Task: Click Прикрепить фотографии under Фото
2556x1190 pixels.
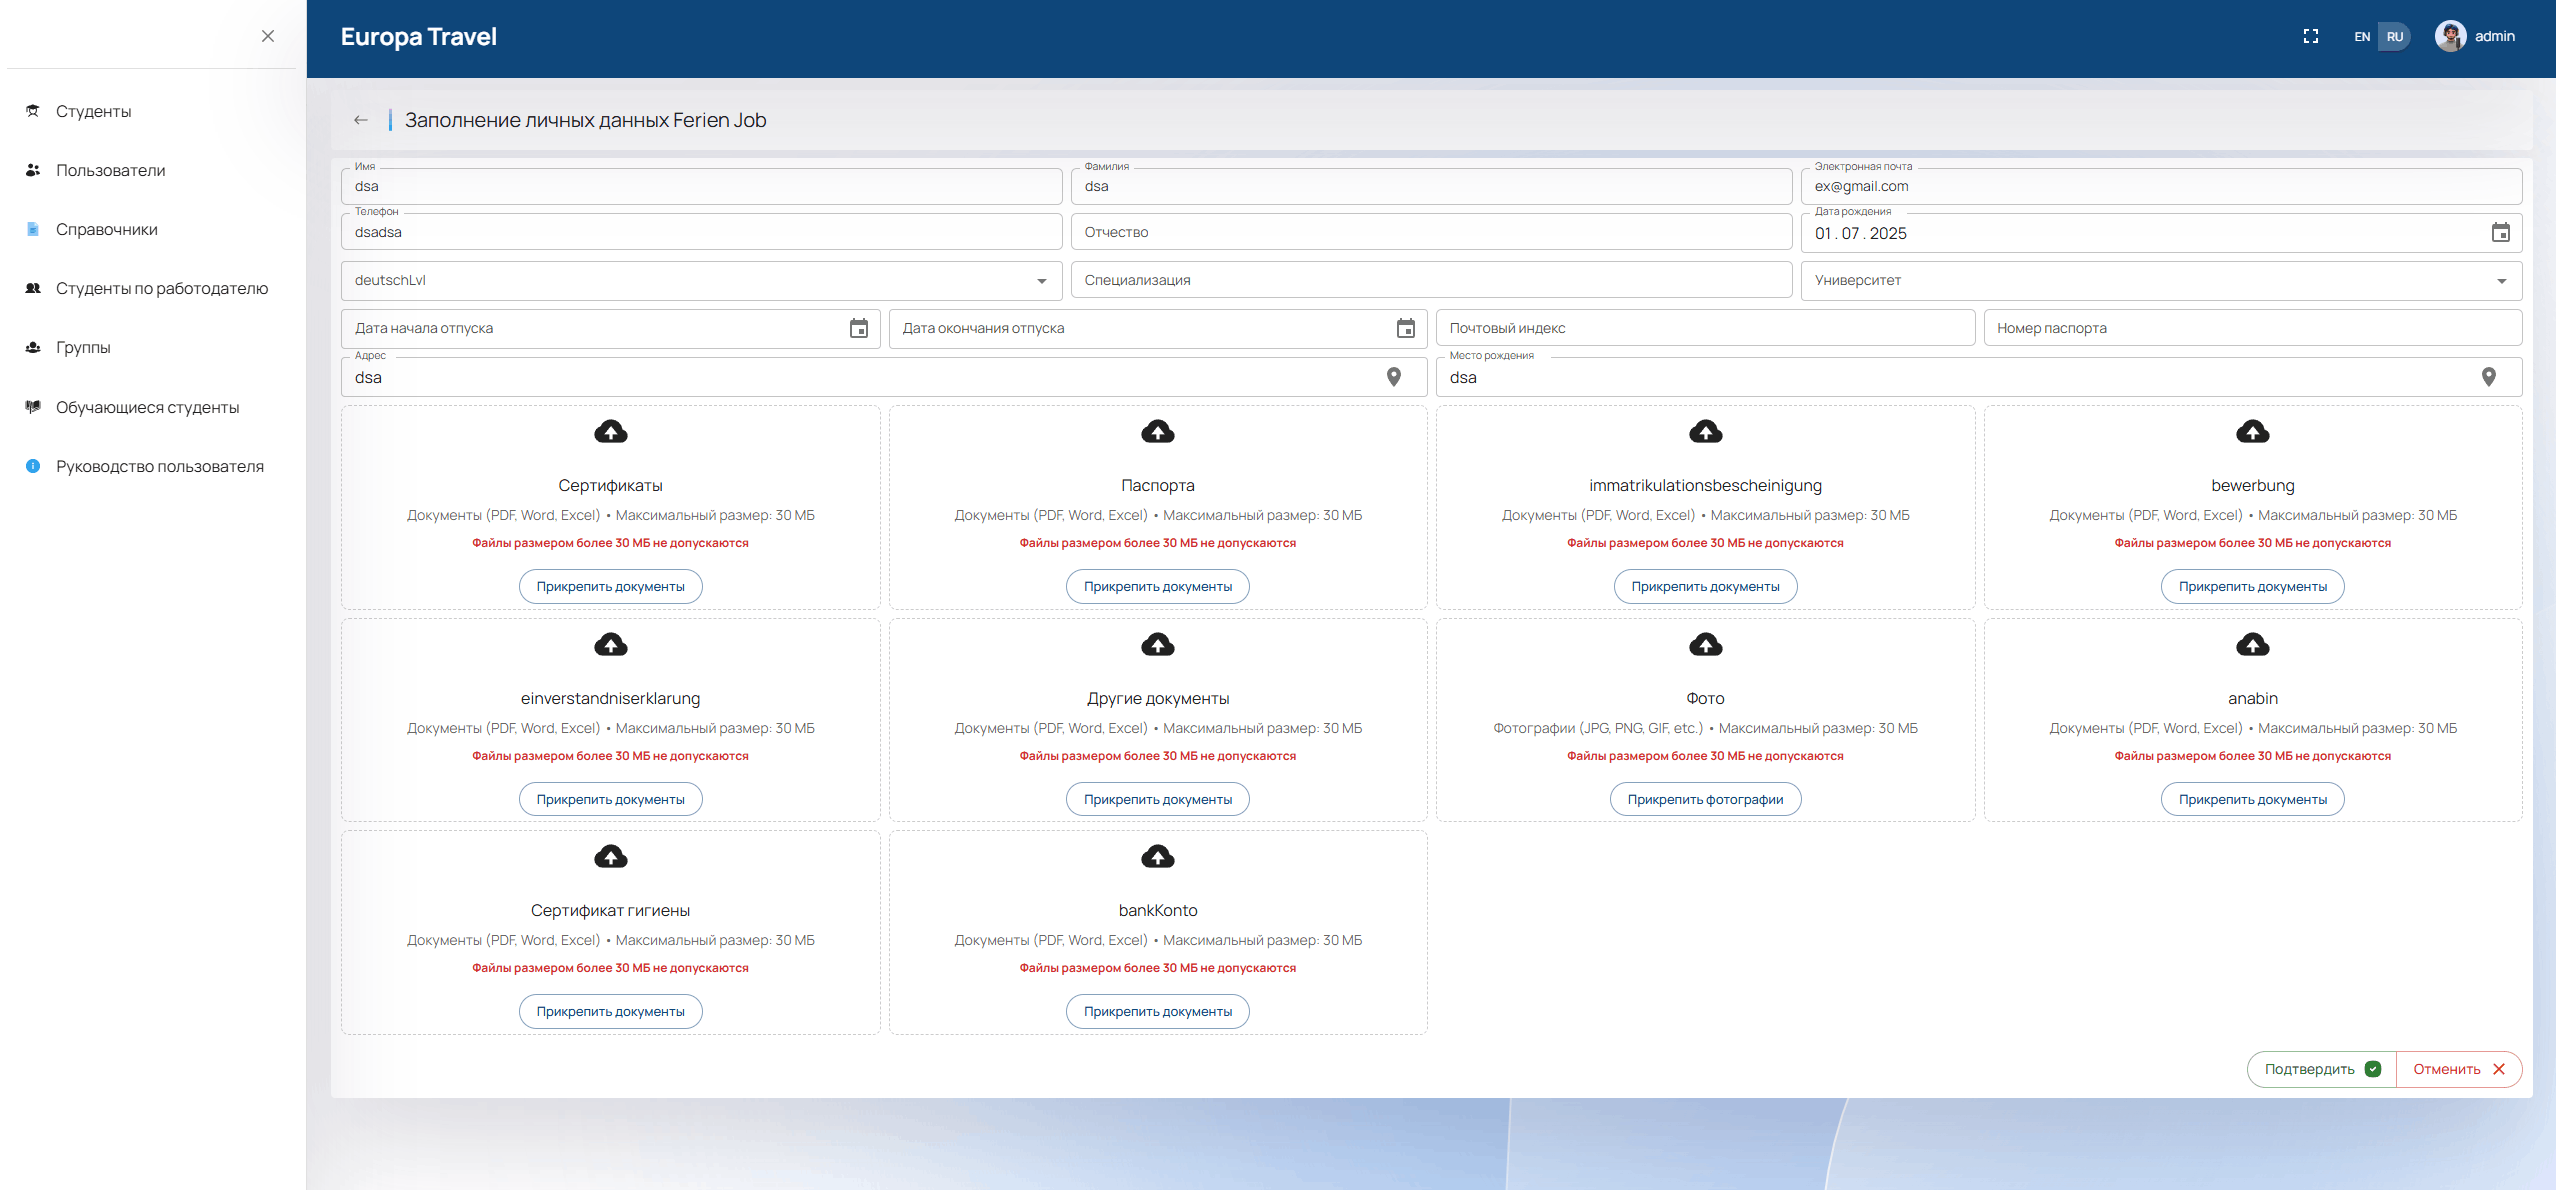Action: click(1705, 800)
